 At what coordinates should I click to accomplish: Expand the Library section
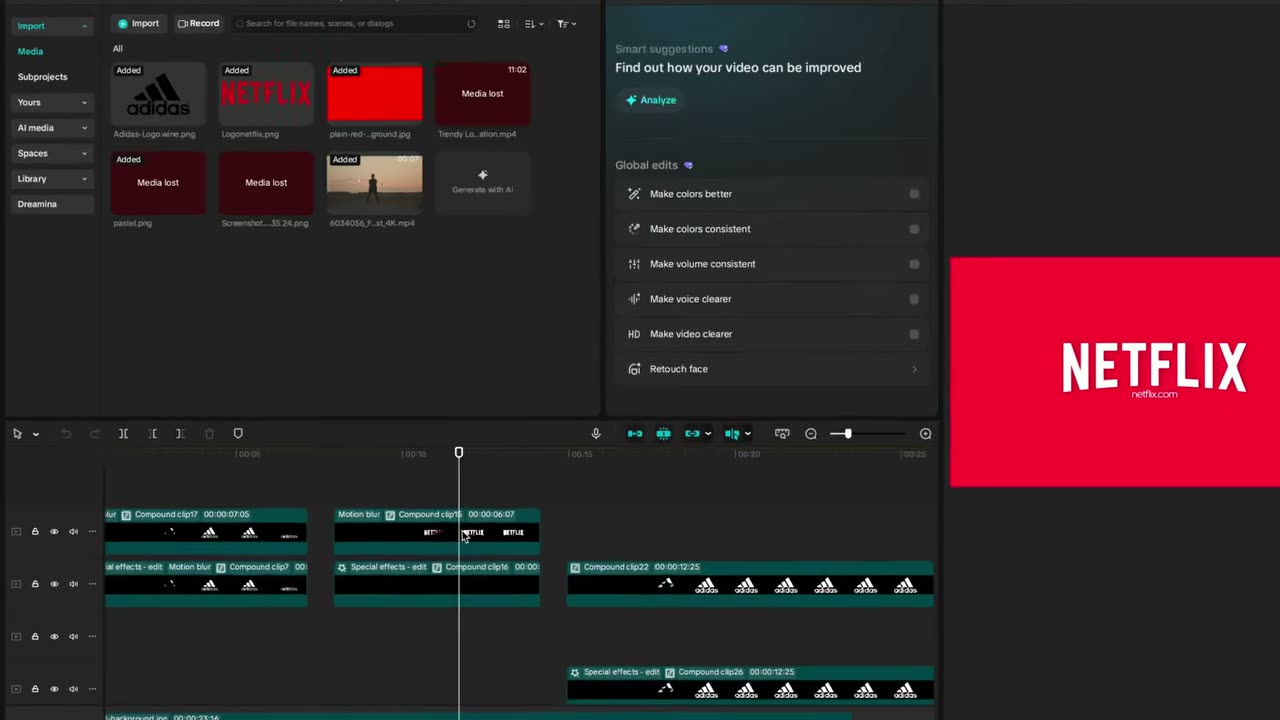click(x=52, y=179)
